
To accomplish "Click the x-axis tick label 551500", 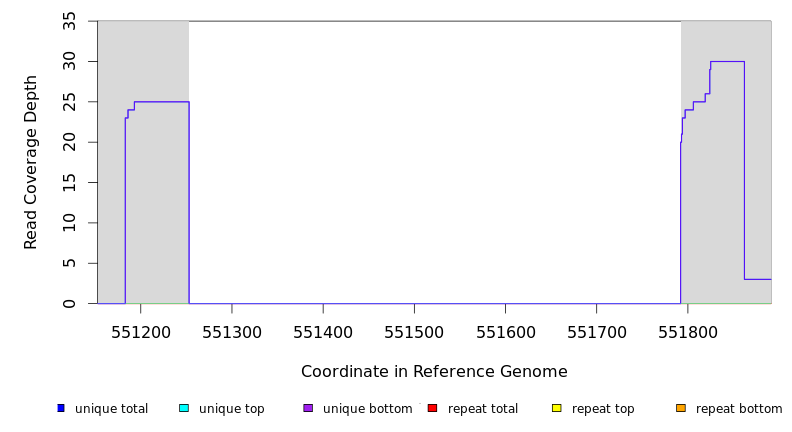I will pyautogui.click(x=414, y=329).
